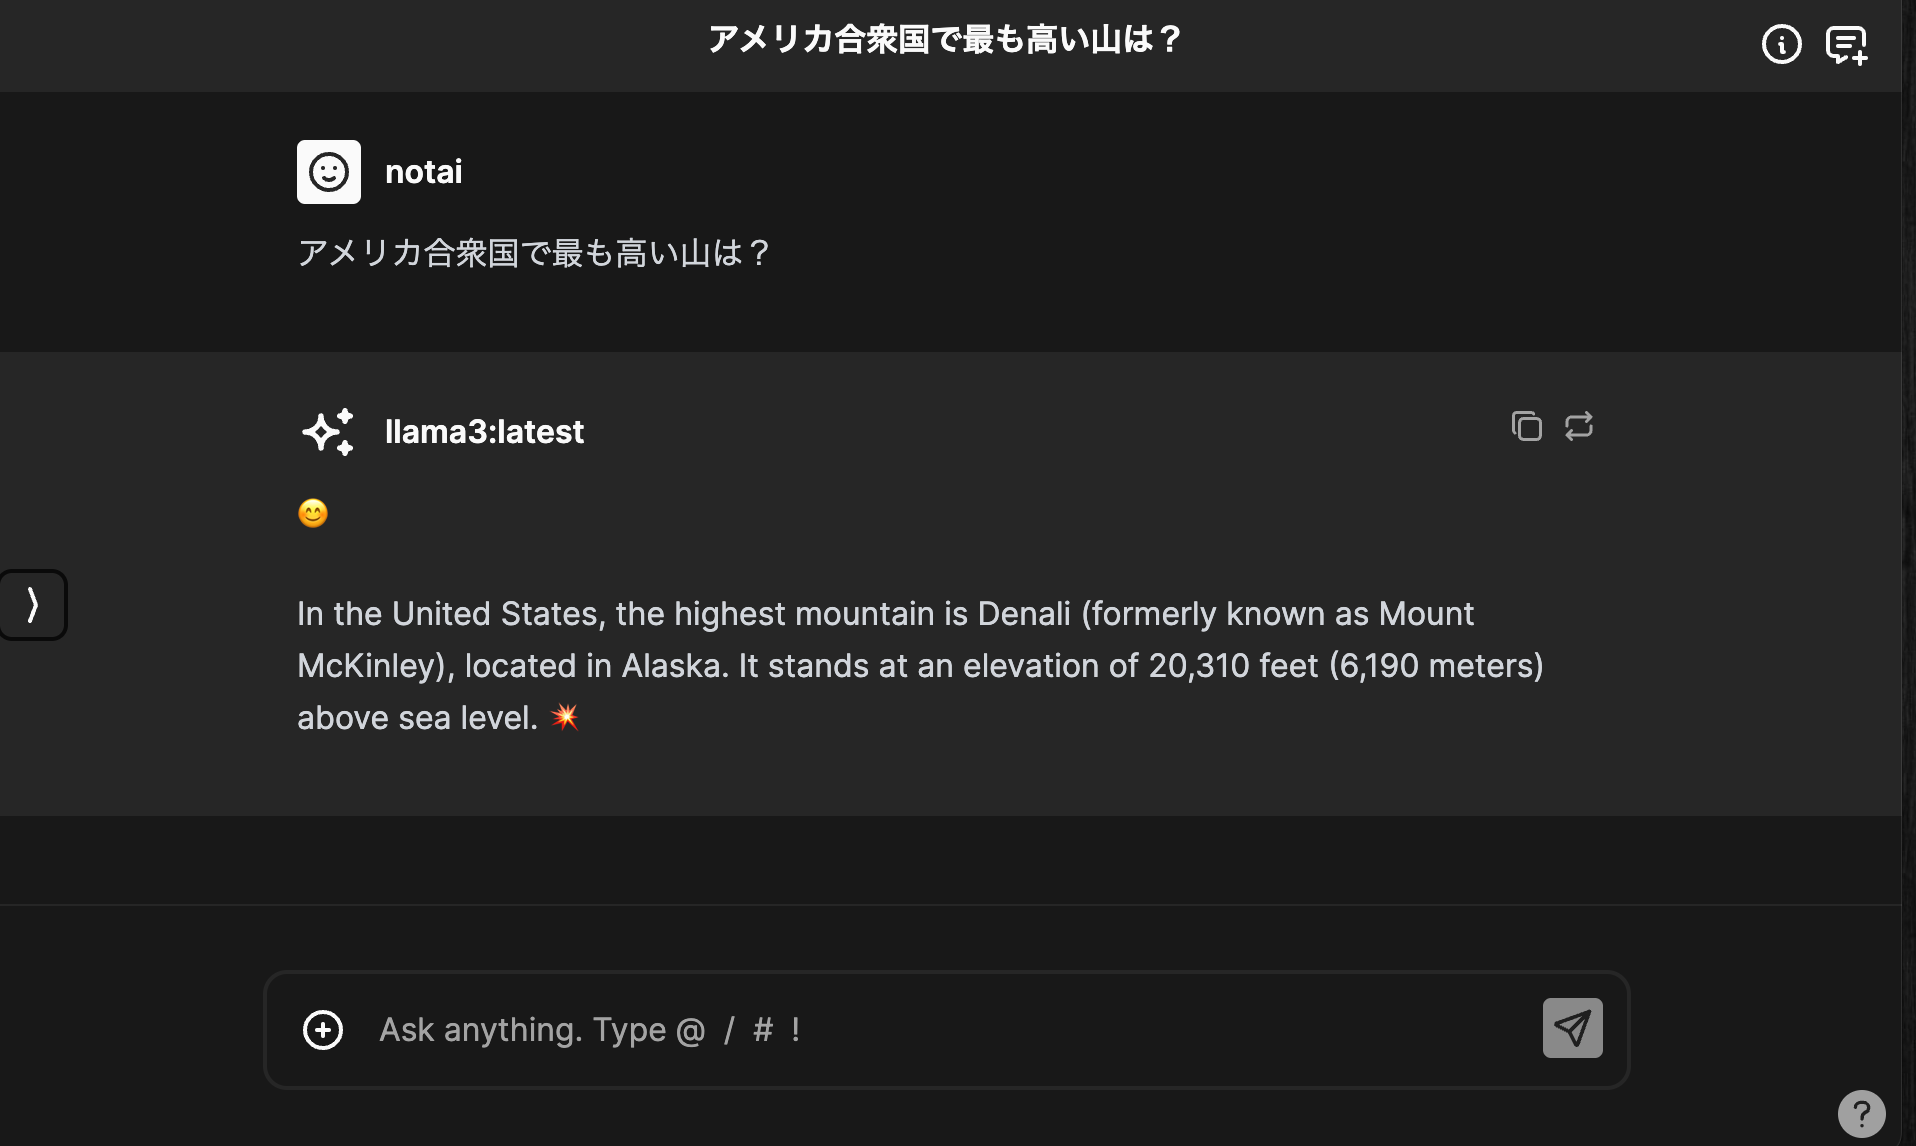Start a new chat via top-right icon
This screenshot has height=1146, width=1916.
1846,44
